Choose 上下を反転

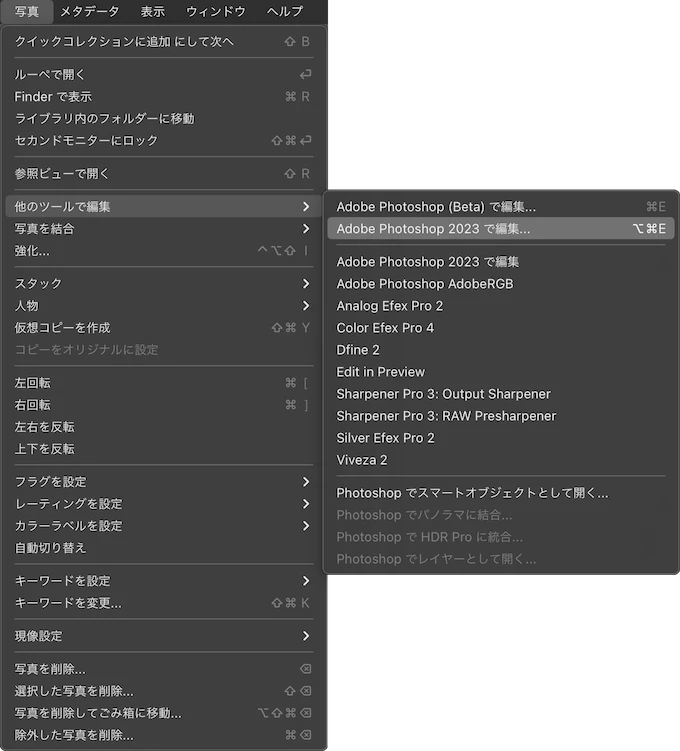pos(164,449)
